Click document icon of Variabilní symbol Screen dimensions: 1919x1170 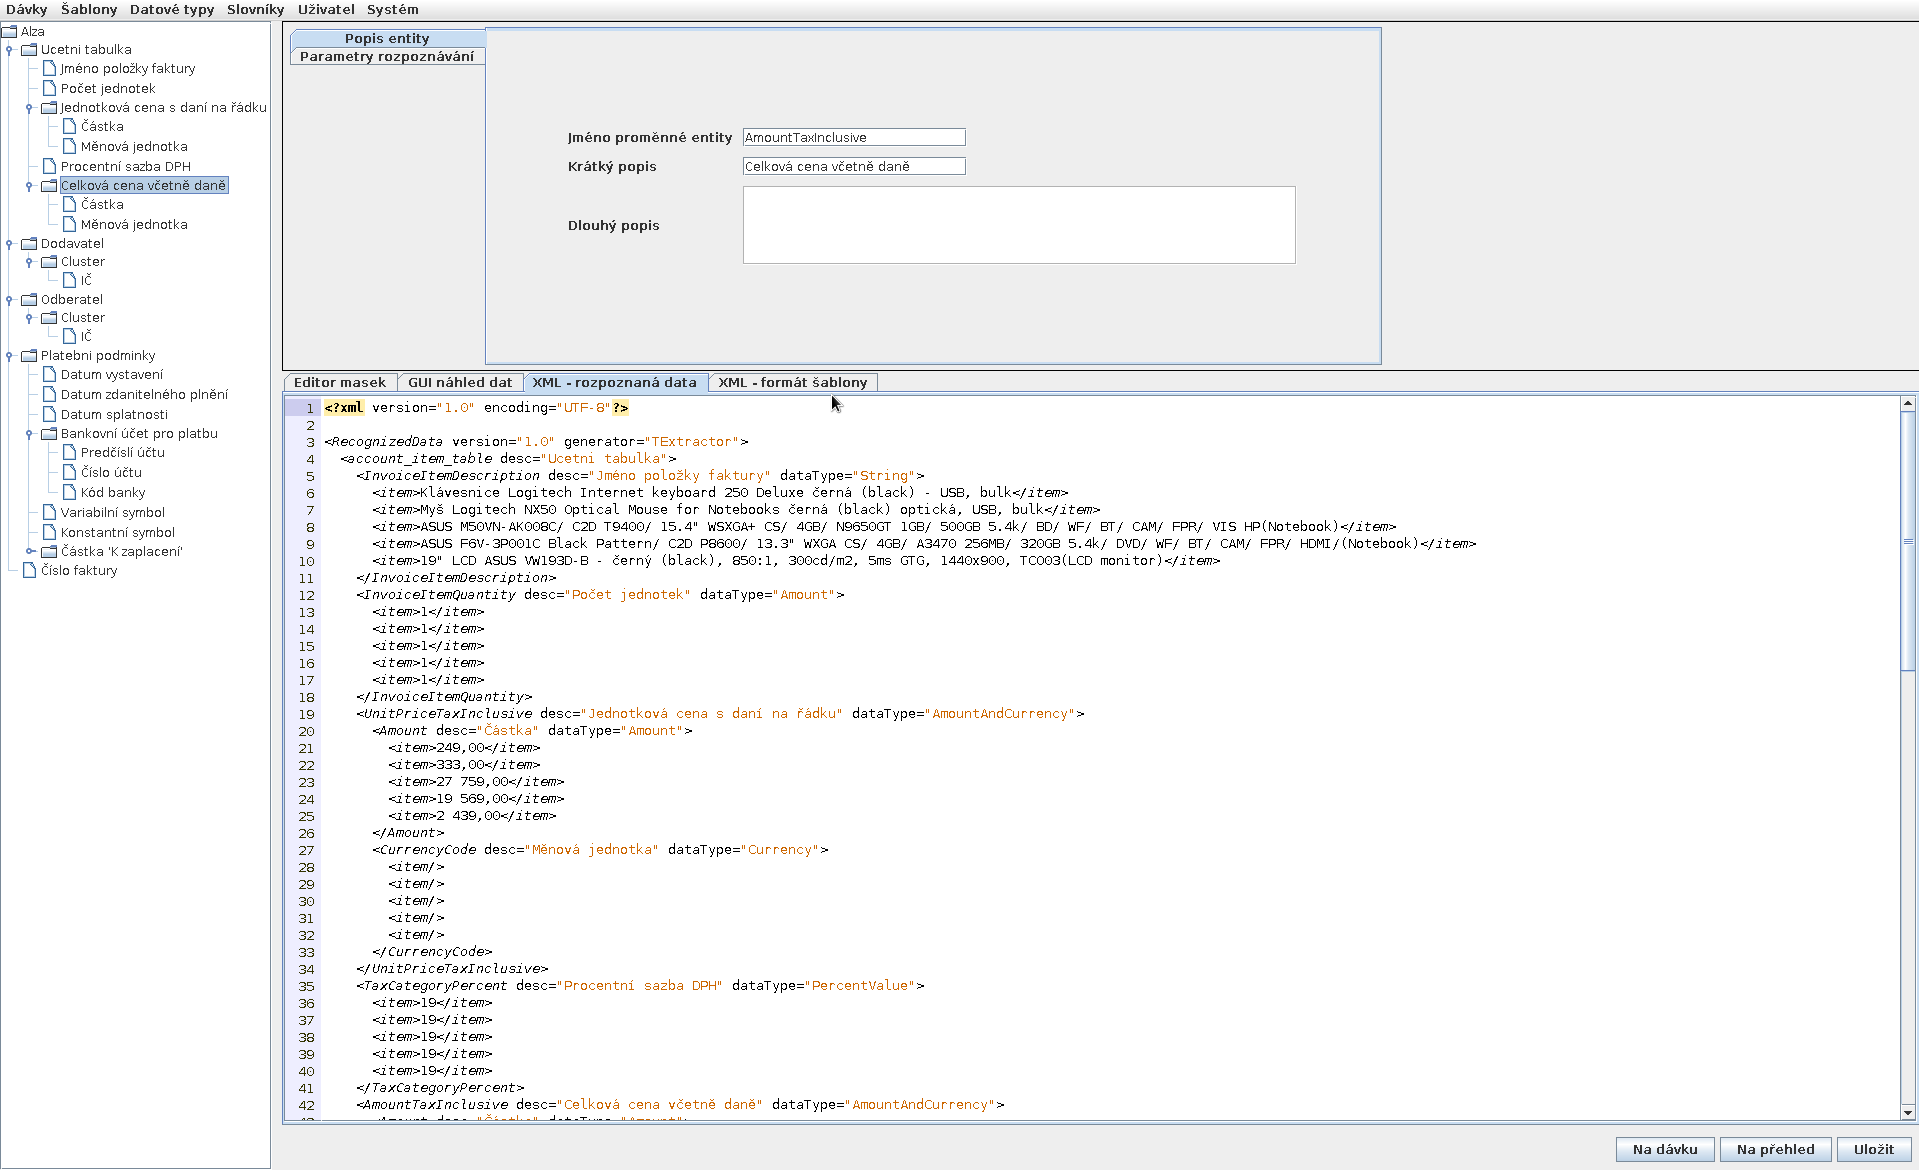click(x=49, y=512)
